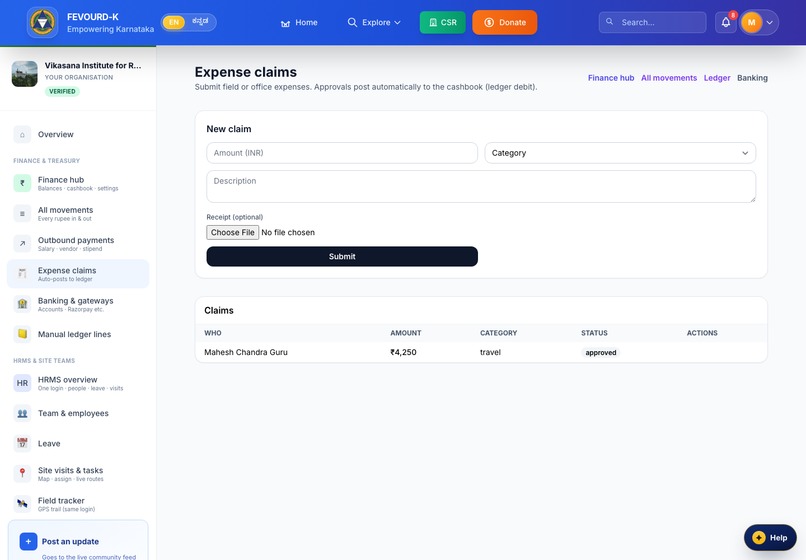Open the Category dropdown
This screenshot has width=806, height=560.
tap(620, 153)
